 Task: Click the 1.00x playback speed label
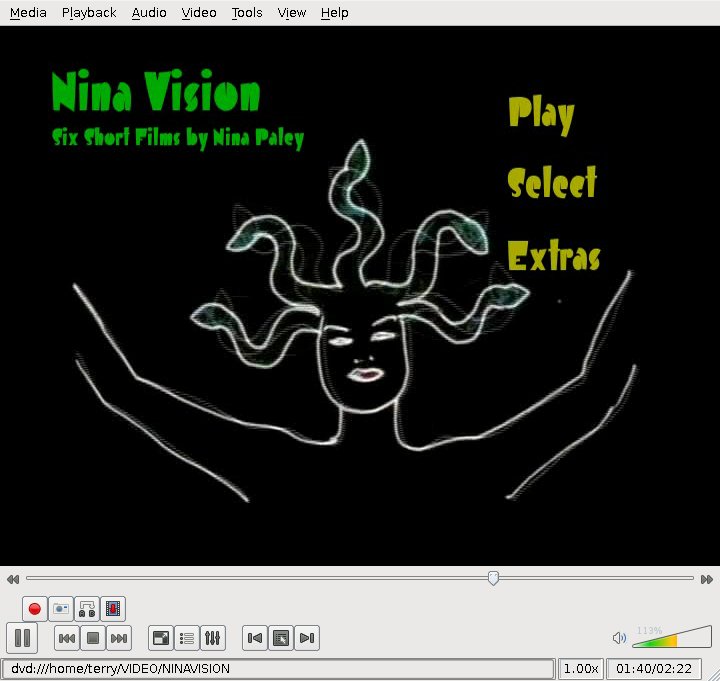pos(580,669)
